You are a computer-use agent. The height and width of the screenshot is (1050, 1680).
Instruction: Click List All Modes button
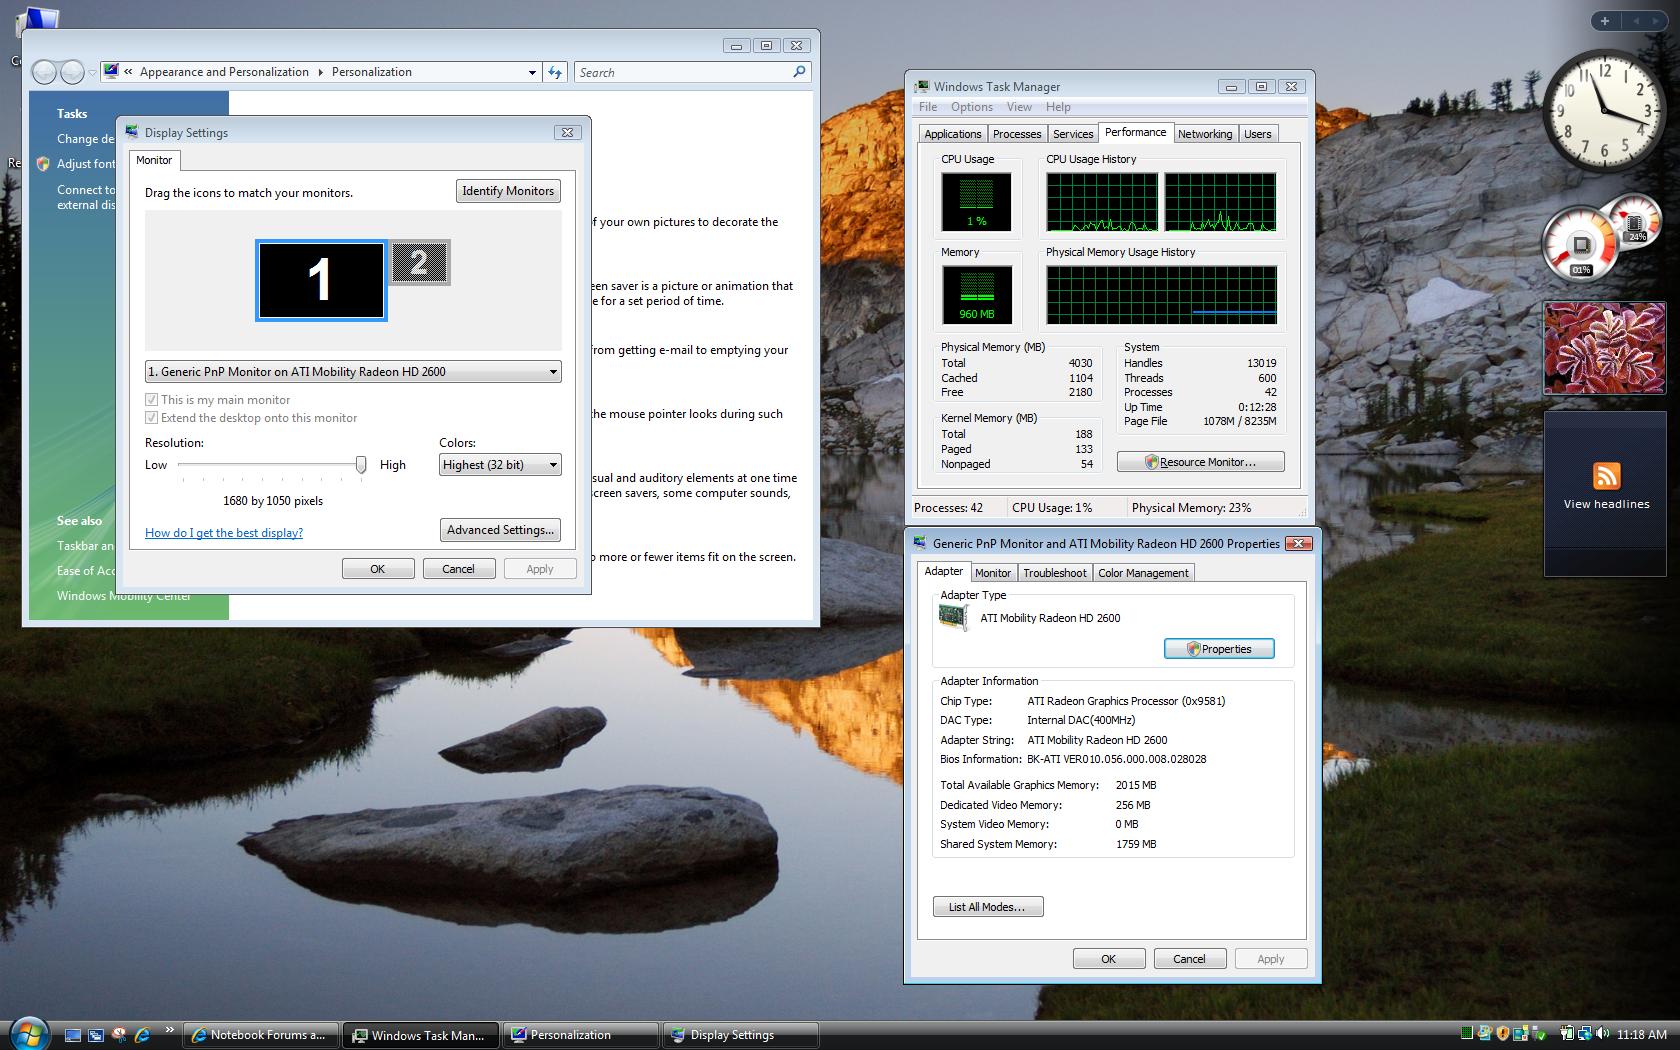point(988,907)
